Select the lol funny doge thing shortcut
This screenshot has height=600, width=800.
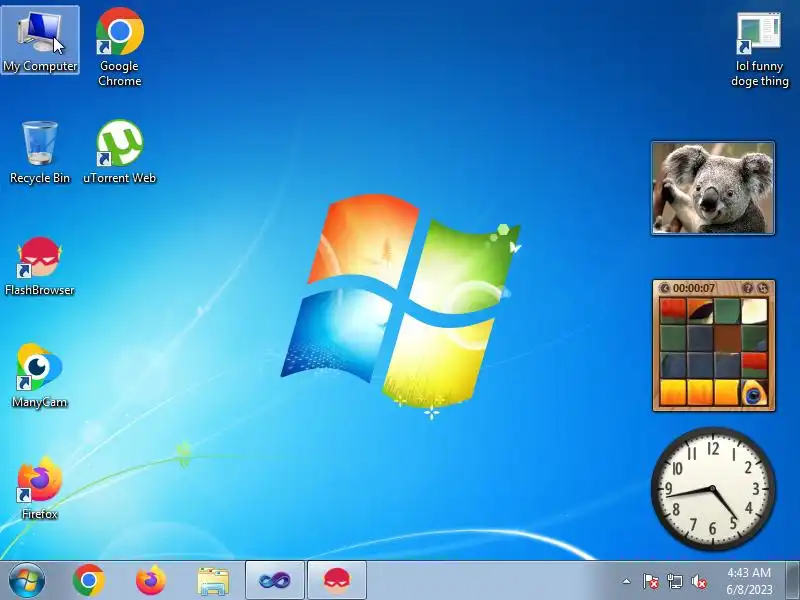(x=759, y=49)
